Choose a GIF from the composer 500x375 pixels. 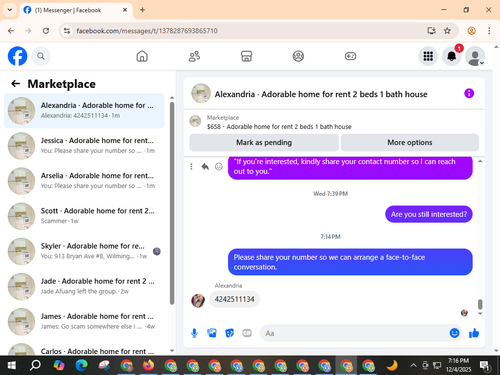pos(247,333)
